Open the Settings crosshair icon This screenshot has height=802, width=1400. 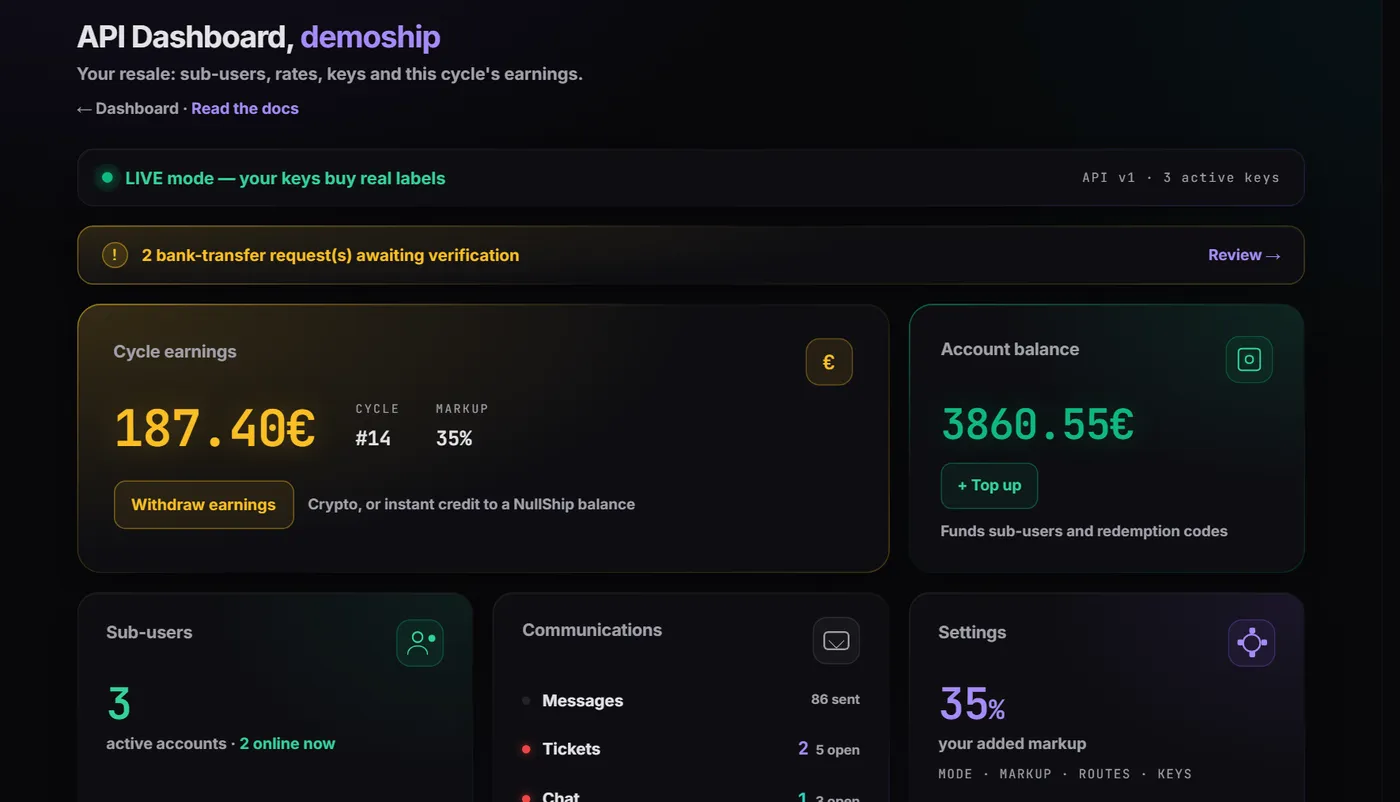click(x=1252, y=643)
